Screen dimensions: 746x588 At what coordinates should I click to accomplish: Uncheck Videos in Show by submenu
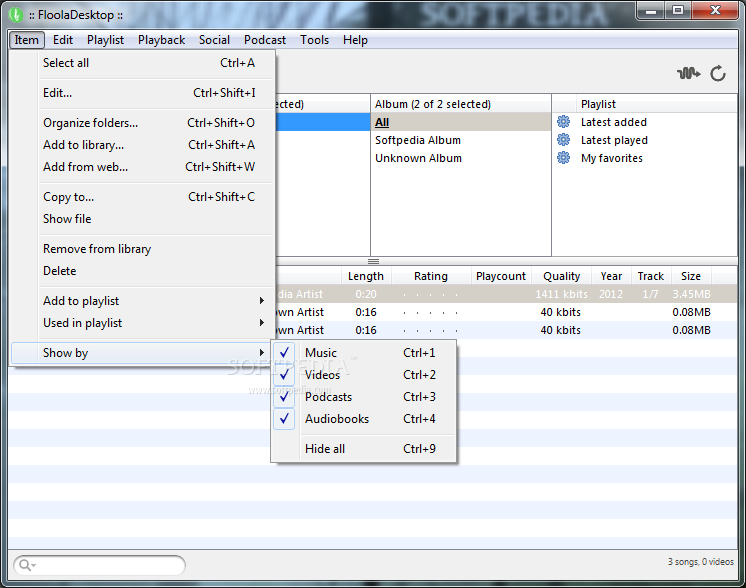364,375
